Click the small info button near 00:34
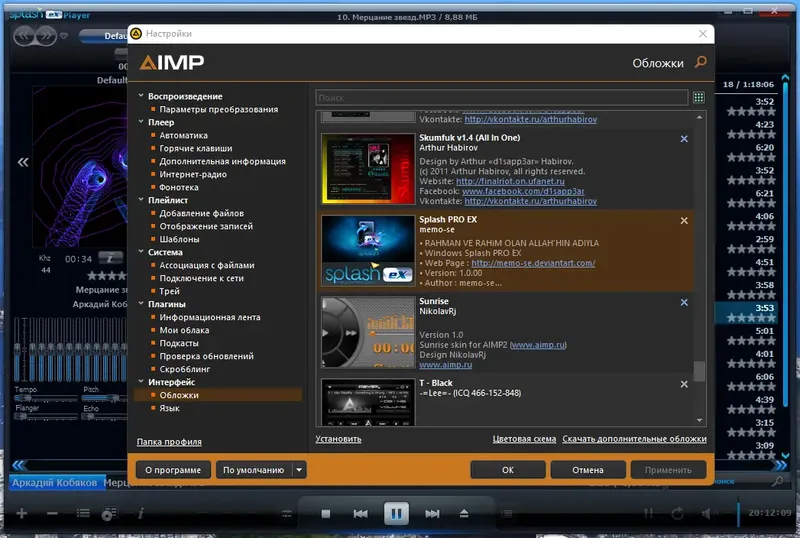The width and height of the screenshot is (800, 538). point(110,258)
